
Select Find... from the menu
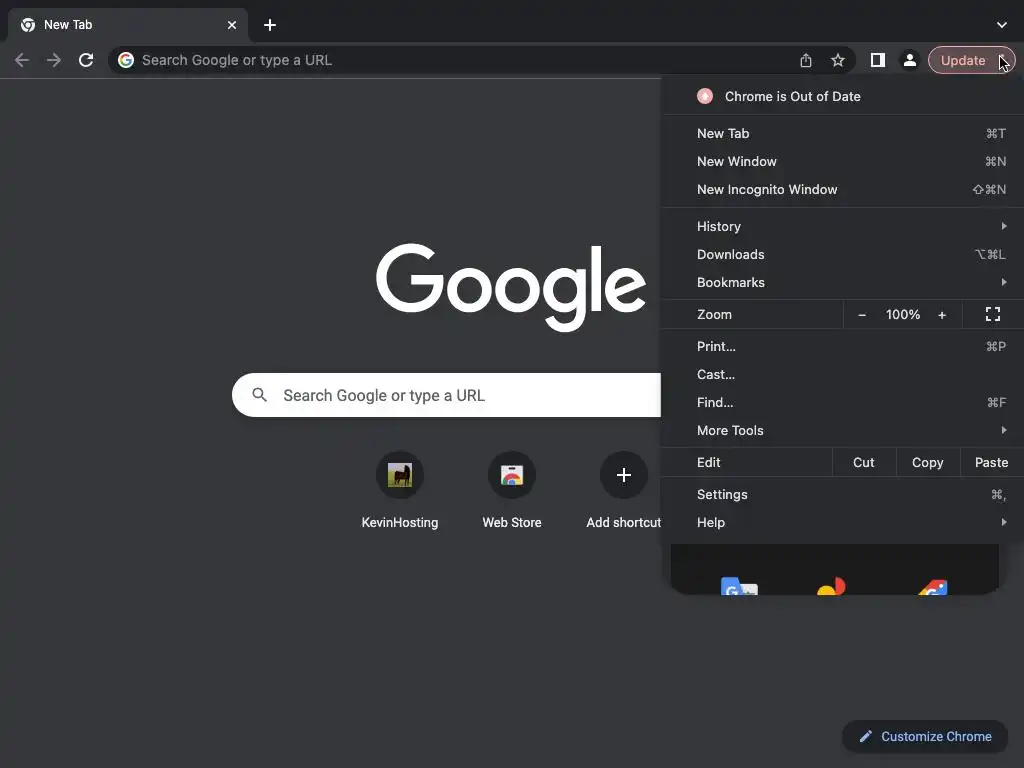[842, 403]
